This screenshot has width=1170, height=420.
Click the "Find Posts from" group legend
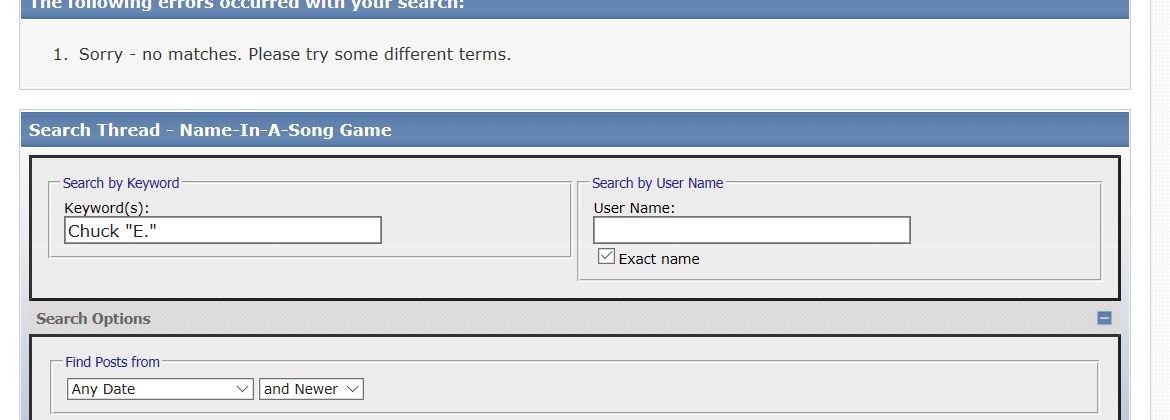coord(112,362)
